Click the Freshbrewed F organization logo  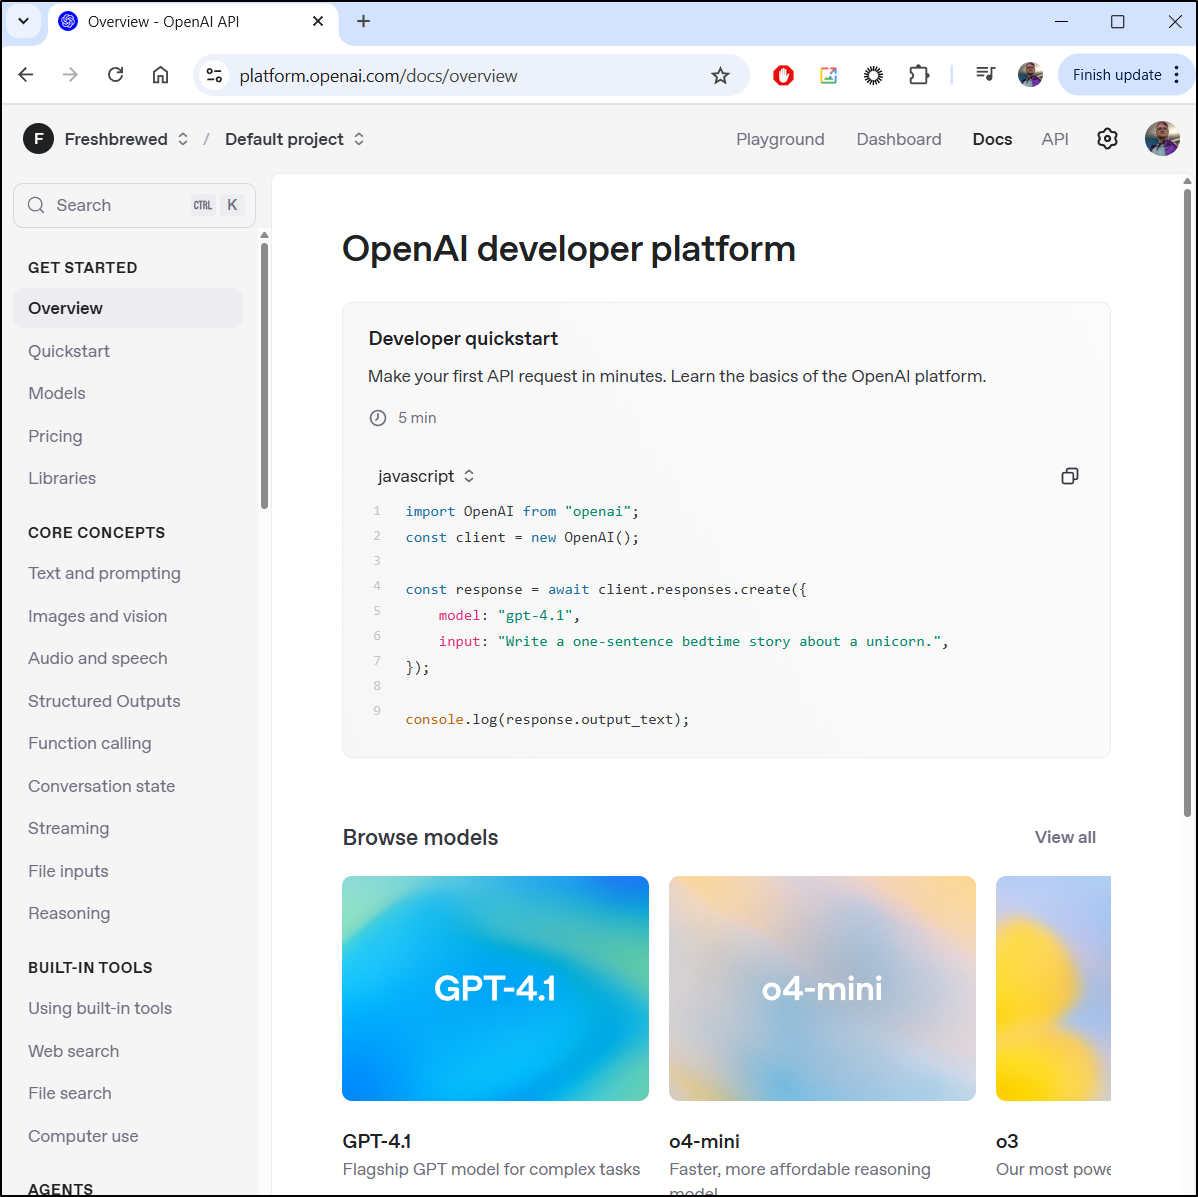pos(38,139)
